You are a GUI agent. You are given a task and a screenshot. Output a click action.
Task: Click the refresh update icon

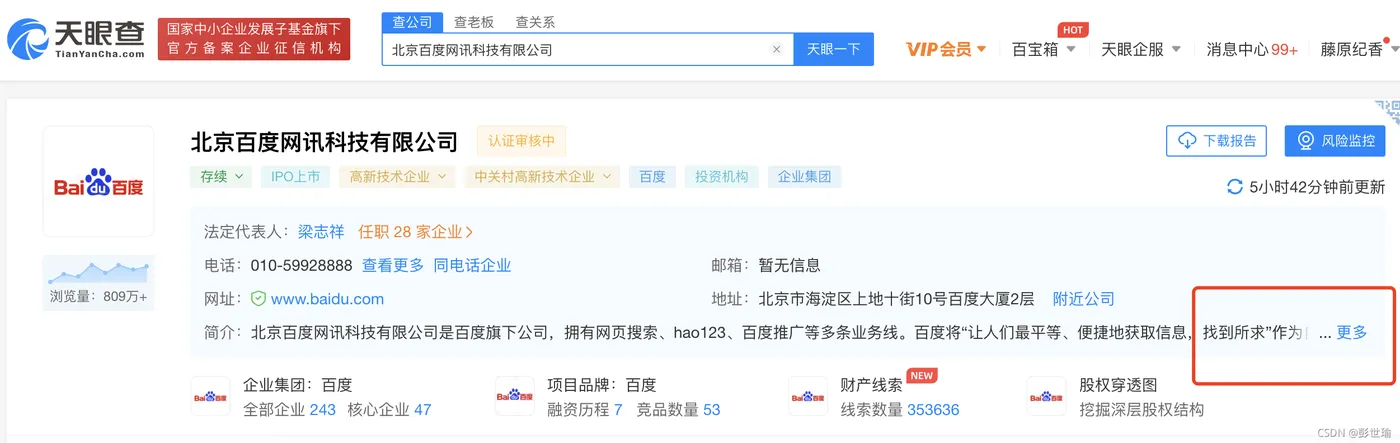[x=1235, y=187]
